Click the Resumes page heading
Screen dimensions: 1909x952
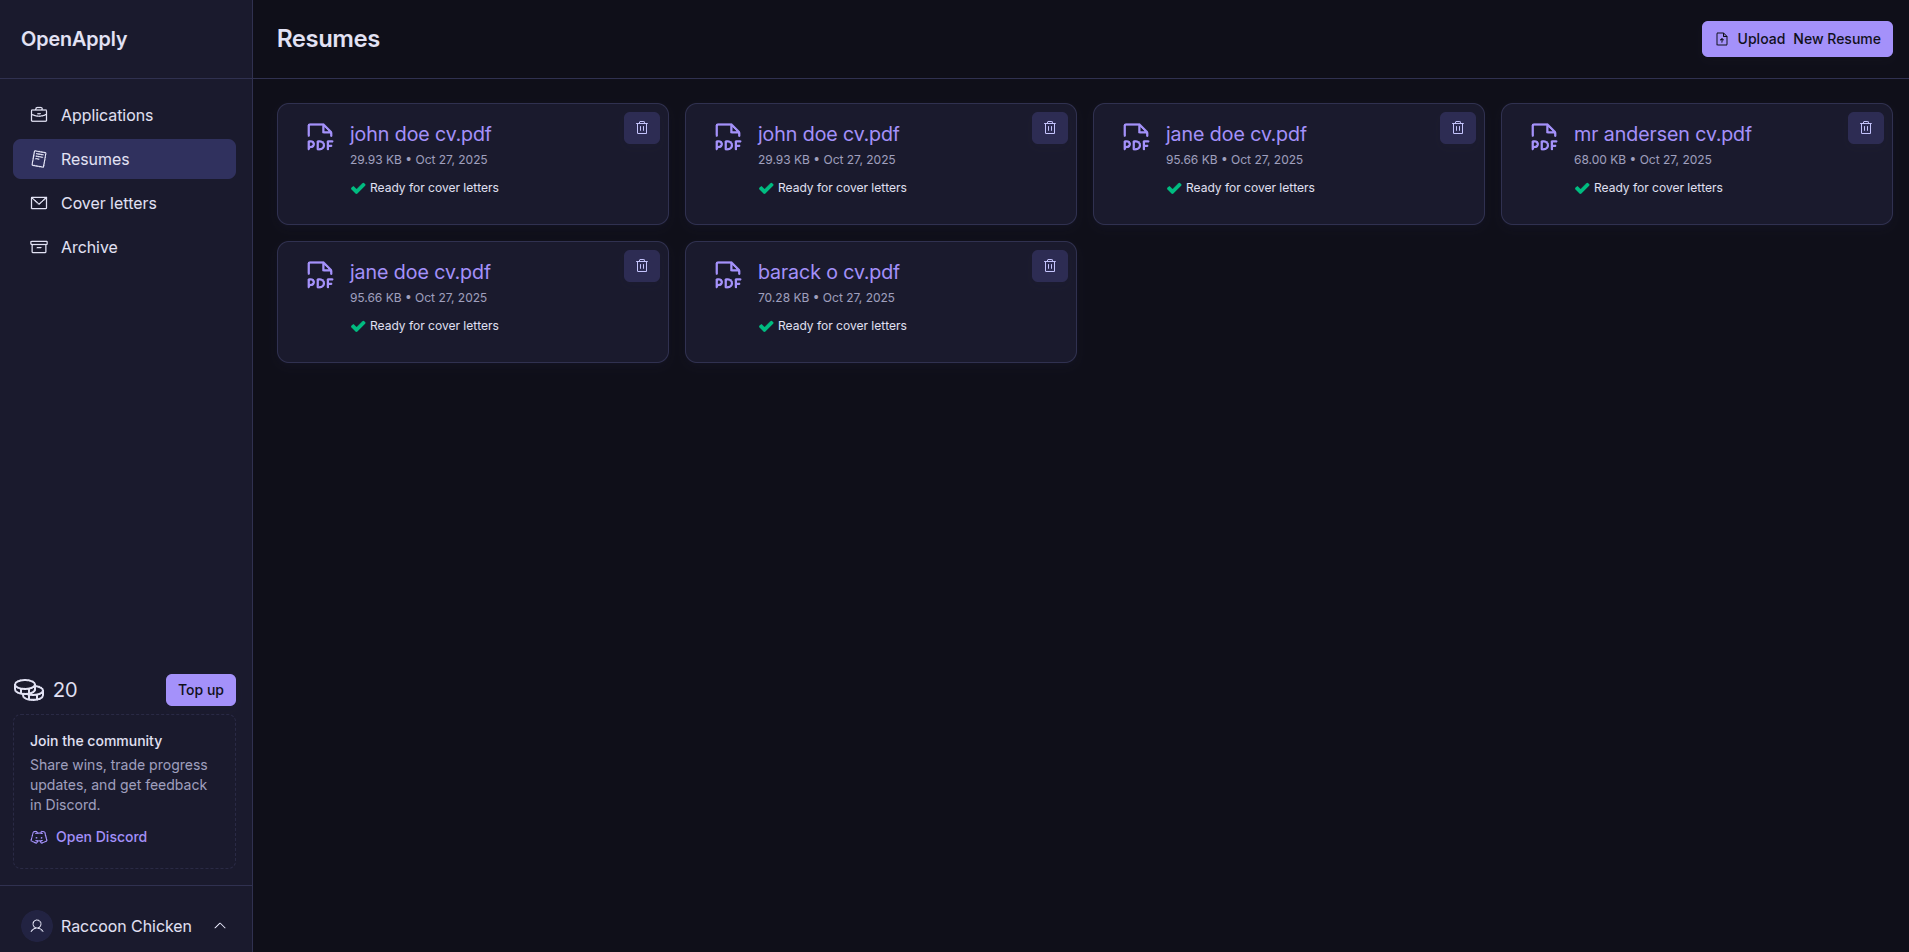(x=328, y=39)
